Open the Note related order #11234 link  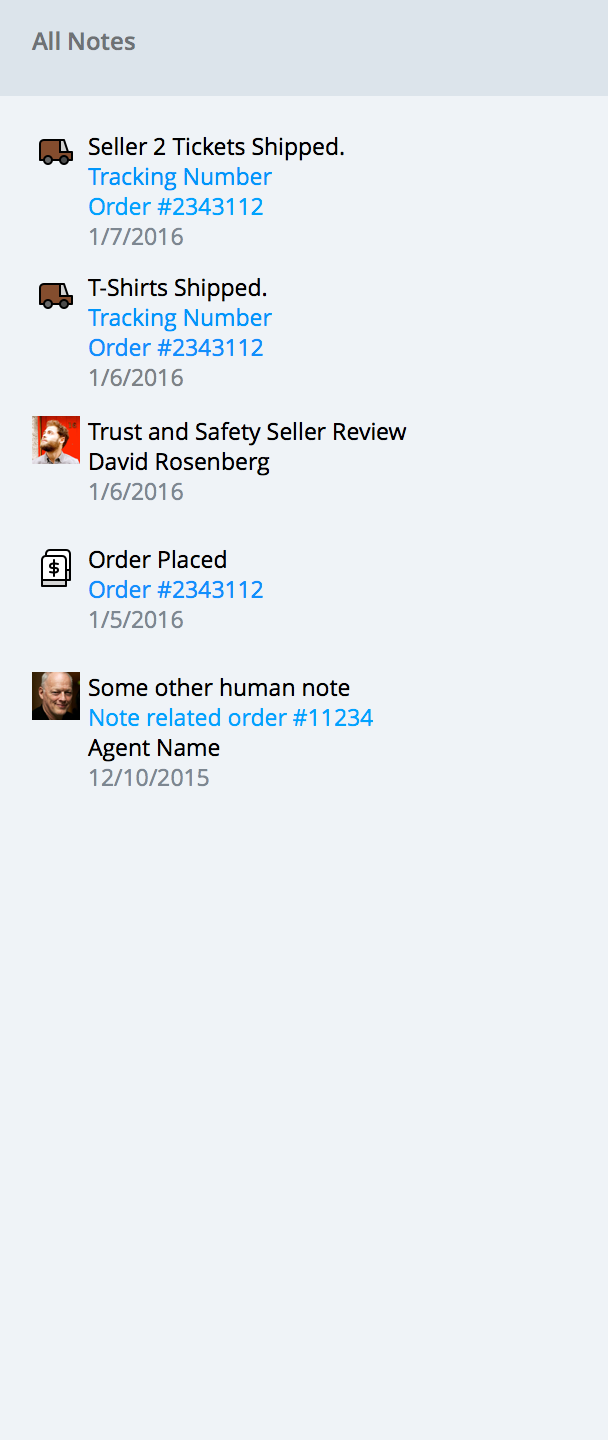tap(231, 718)
